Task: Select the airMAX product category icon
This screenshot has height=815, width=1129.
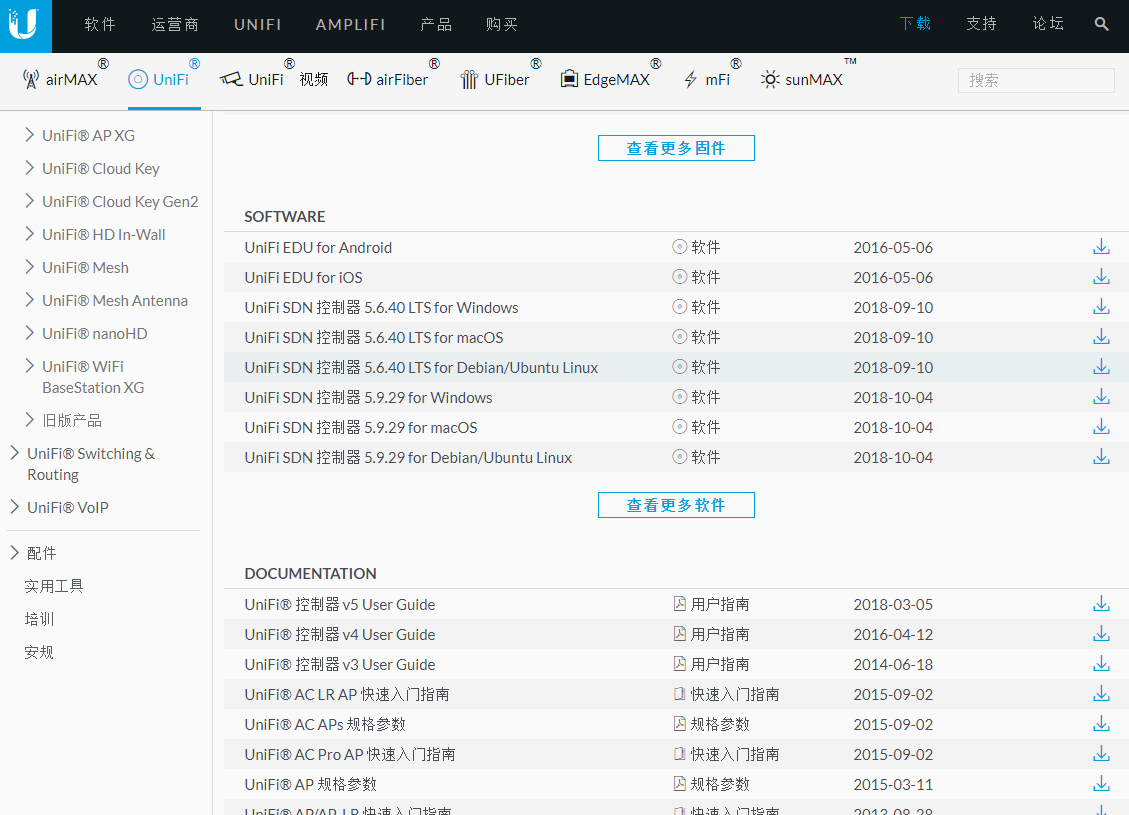Action: click(32, 79)
